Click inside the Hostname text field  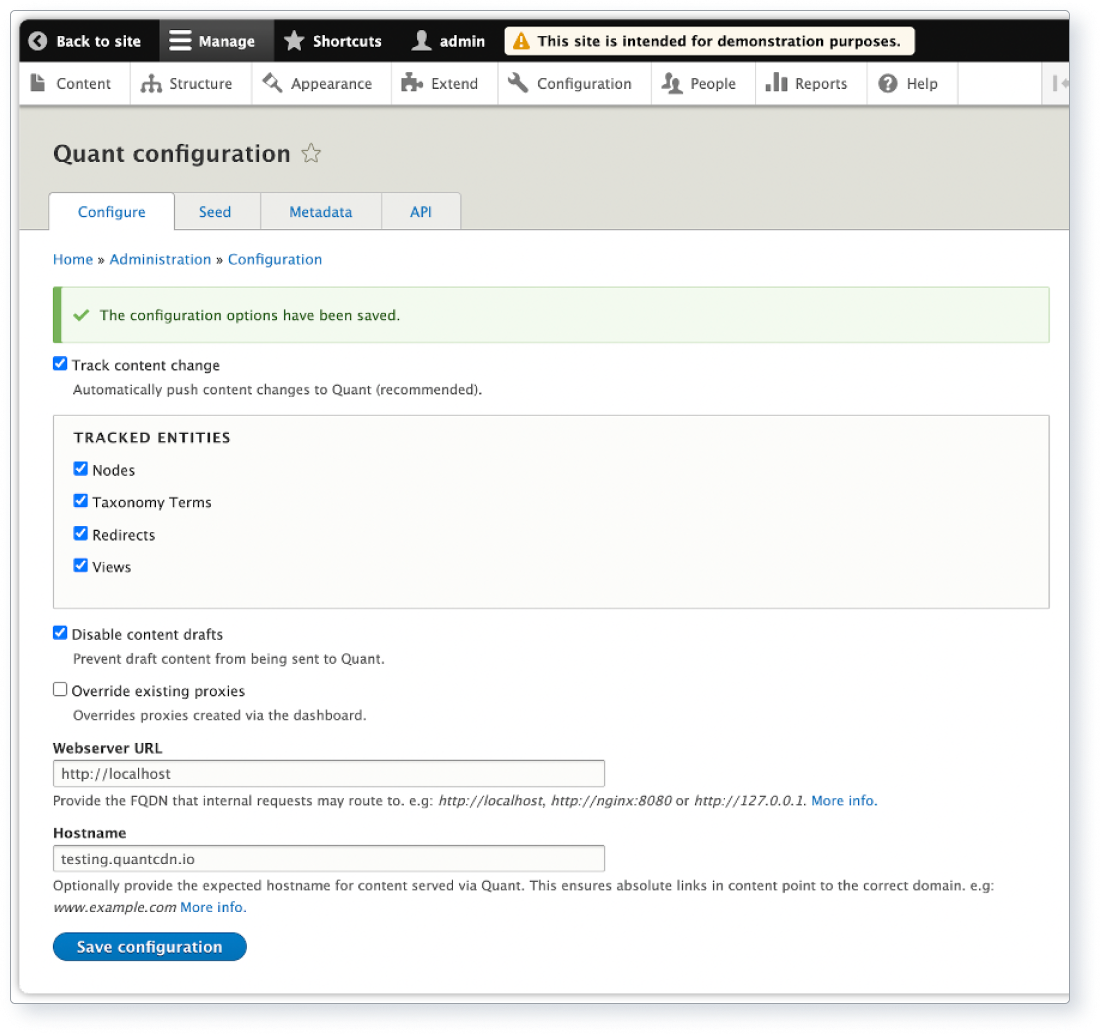coord(328,858)
